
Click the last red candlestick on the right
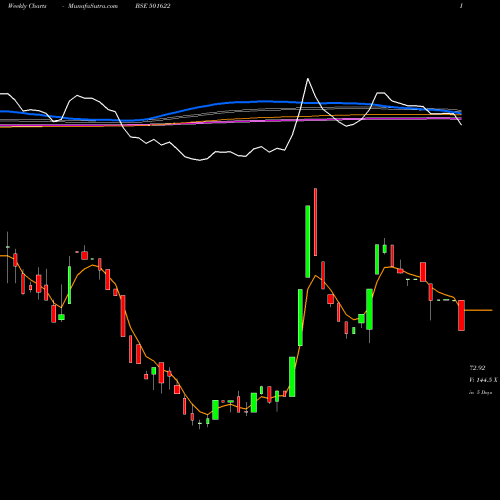click(461, 315)
